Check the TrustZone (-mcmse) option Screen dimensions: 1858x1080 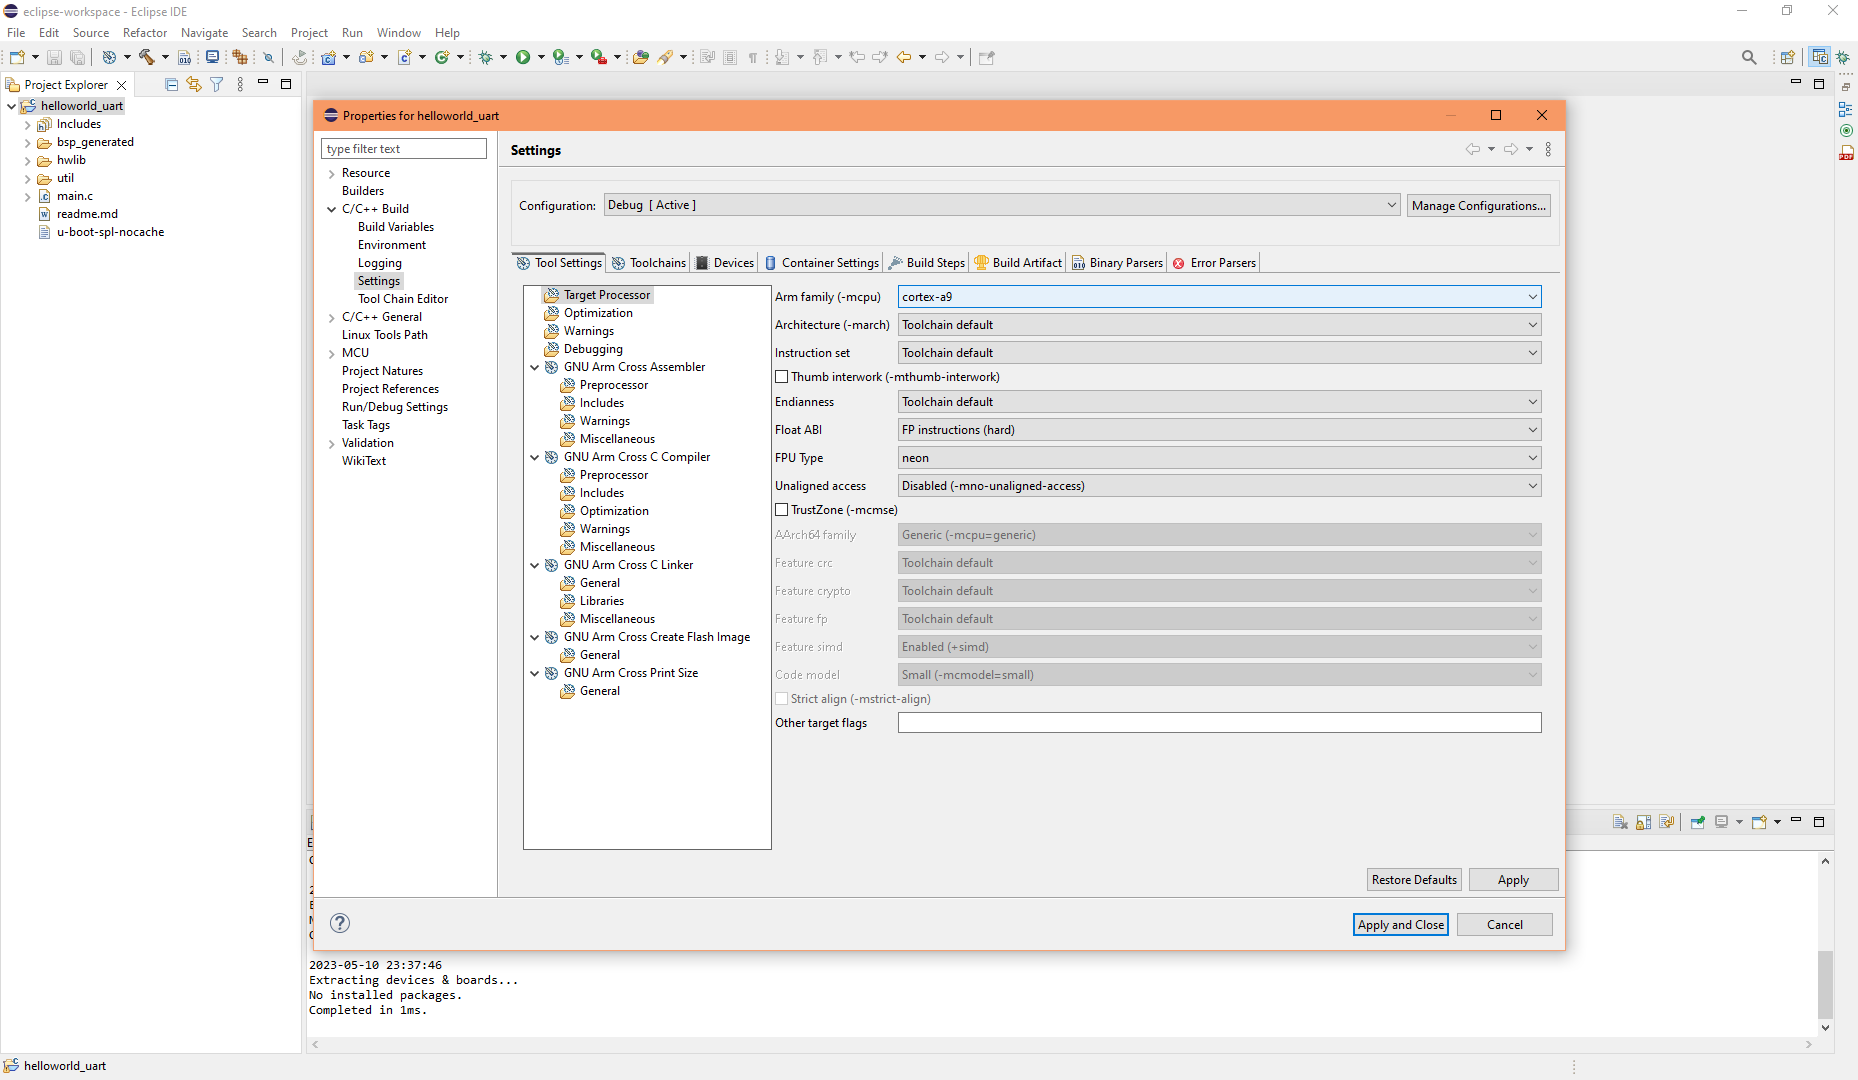pos(782,510)
